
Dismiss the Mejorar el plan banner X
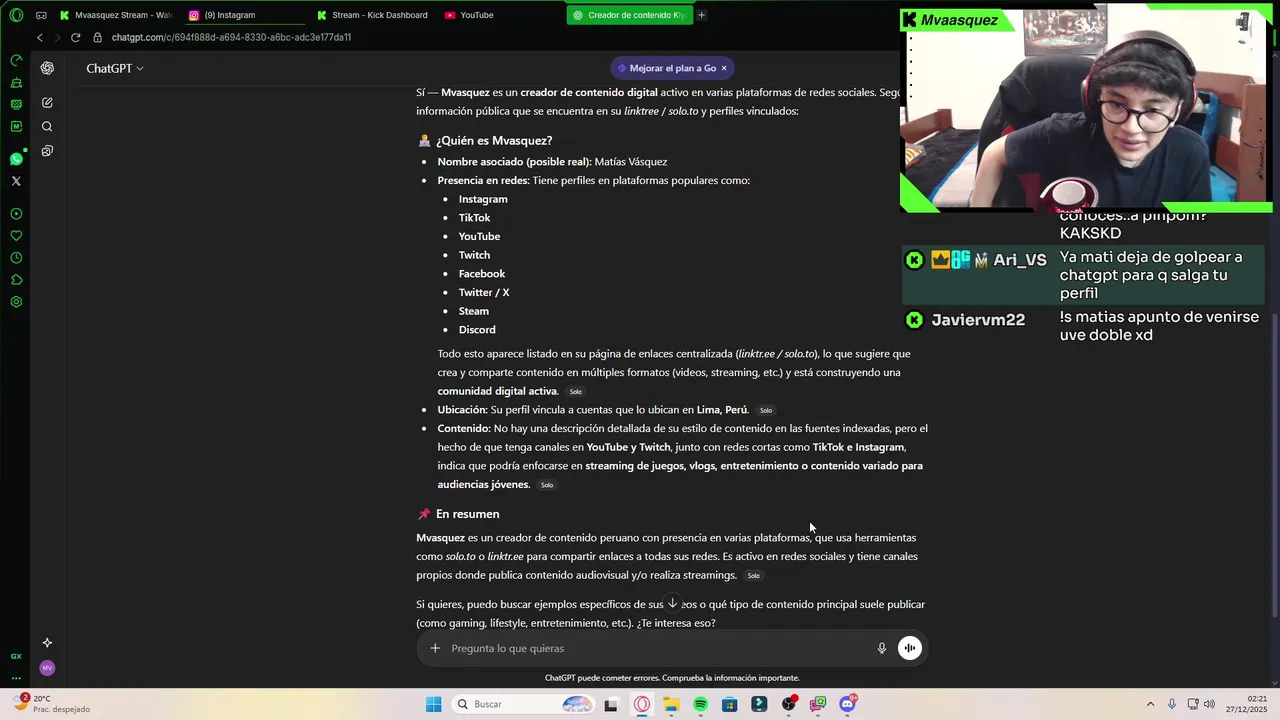point(724,68)
